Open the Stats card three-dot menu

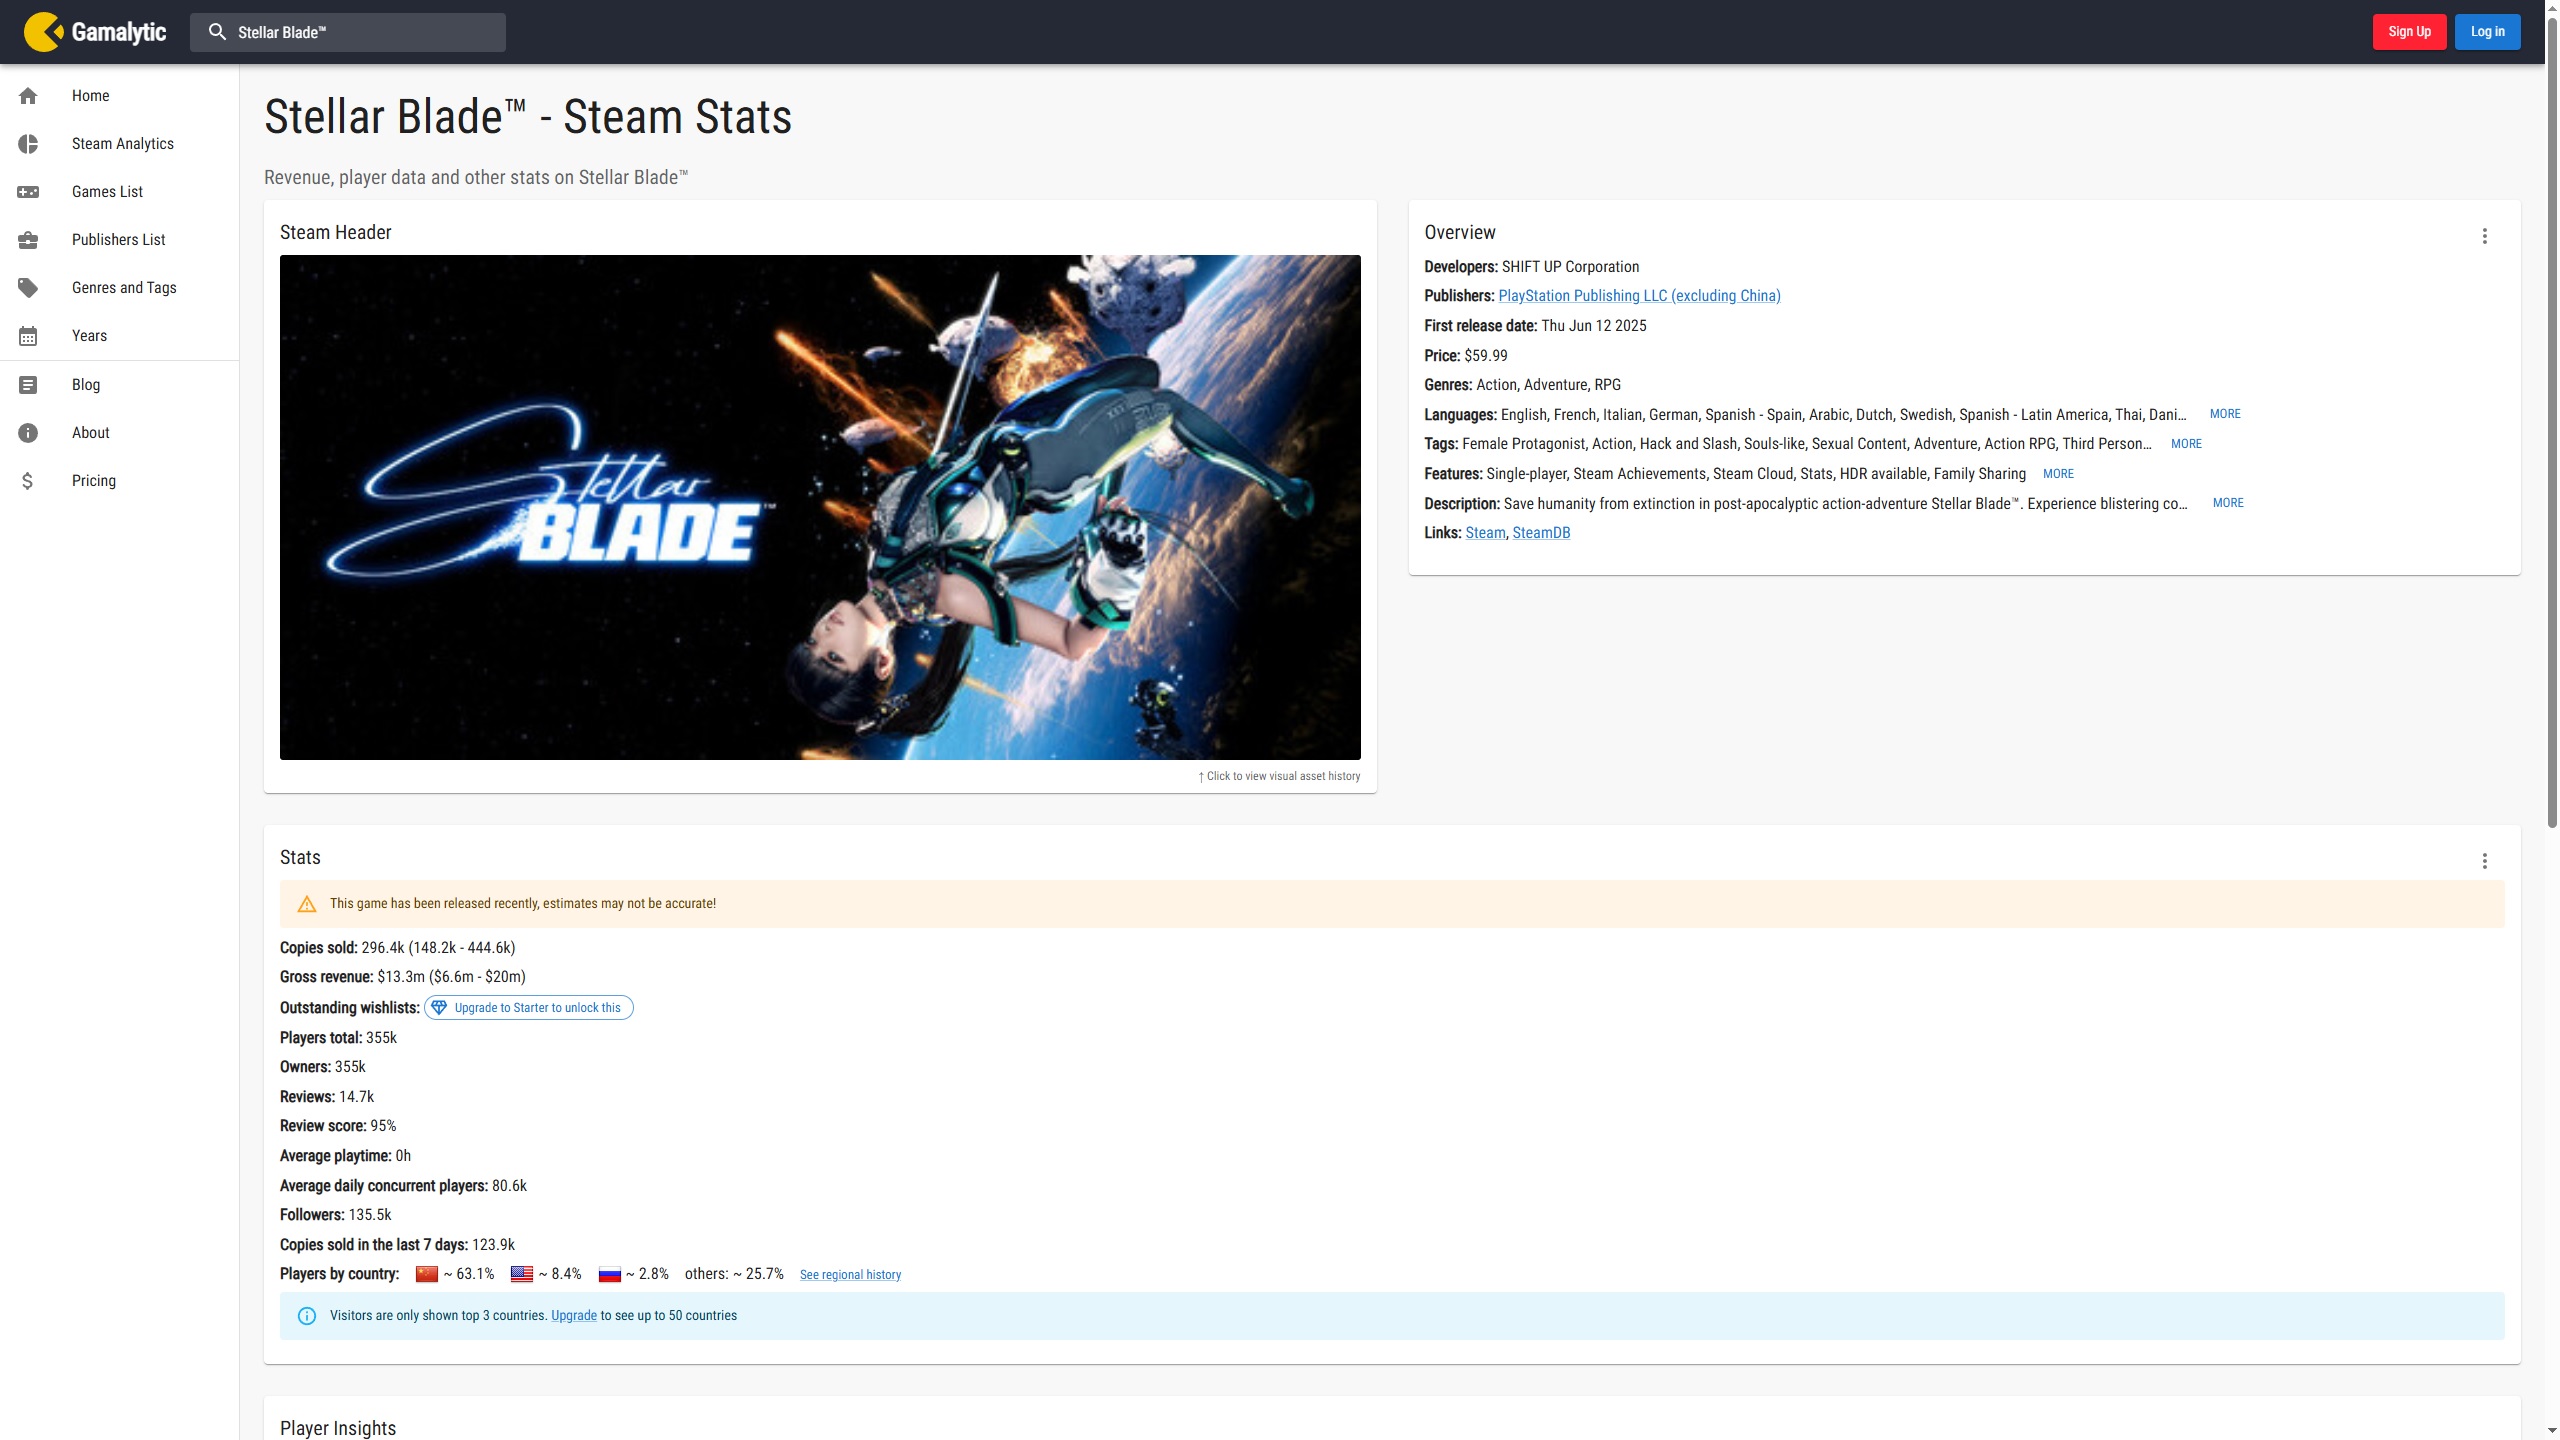point(2484,861)
